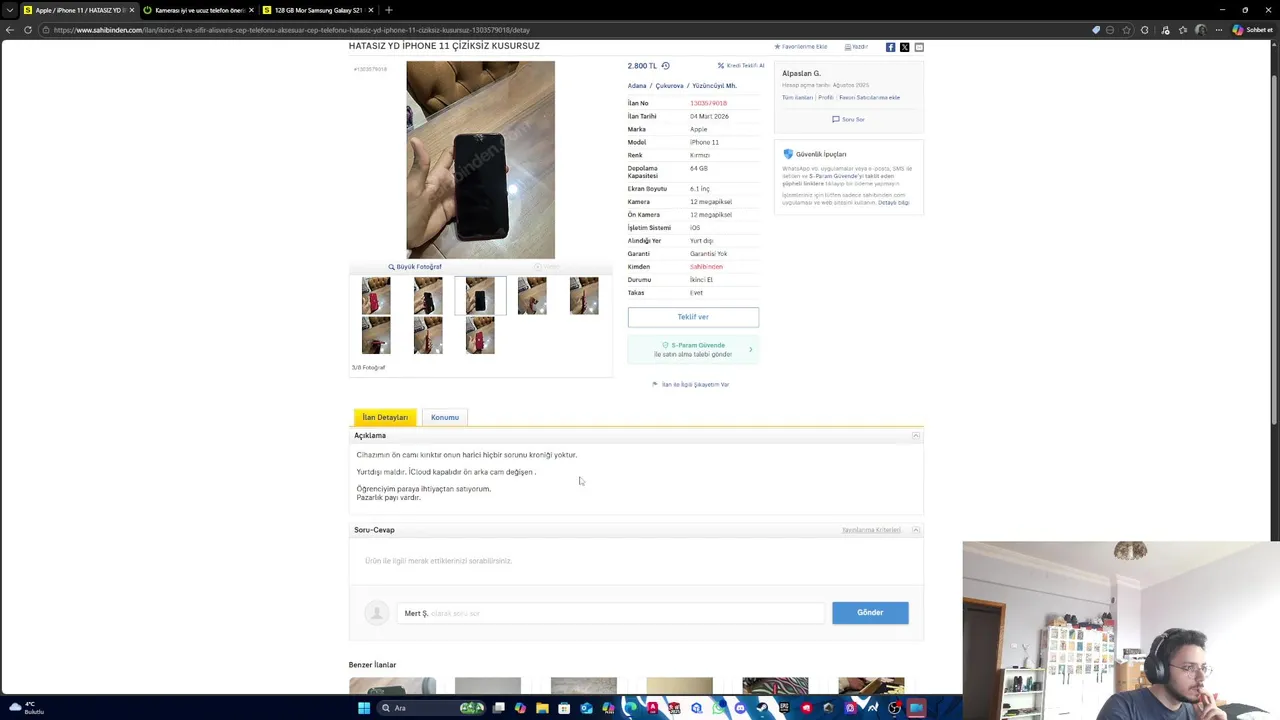Open File Explorer from taskbar
Image resolution: width=1280 pixels, height=720 pixels.
click(542, 708)
